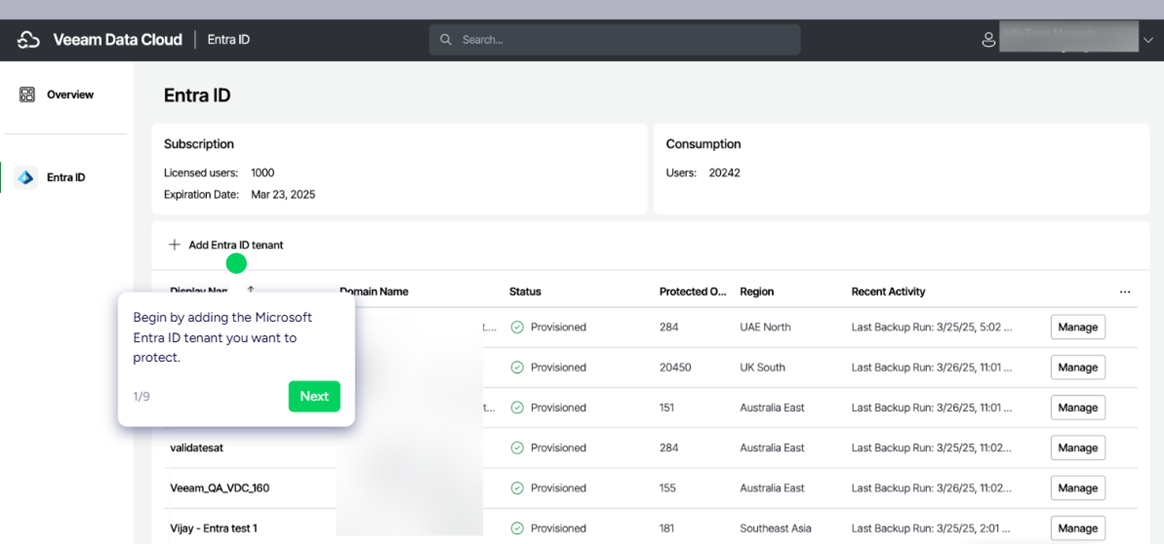Click the 20450 protected objects value

coord(674,367)
